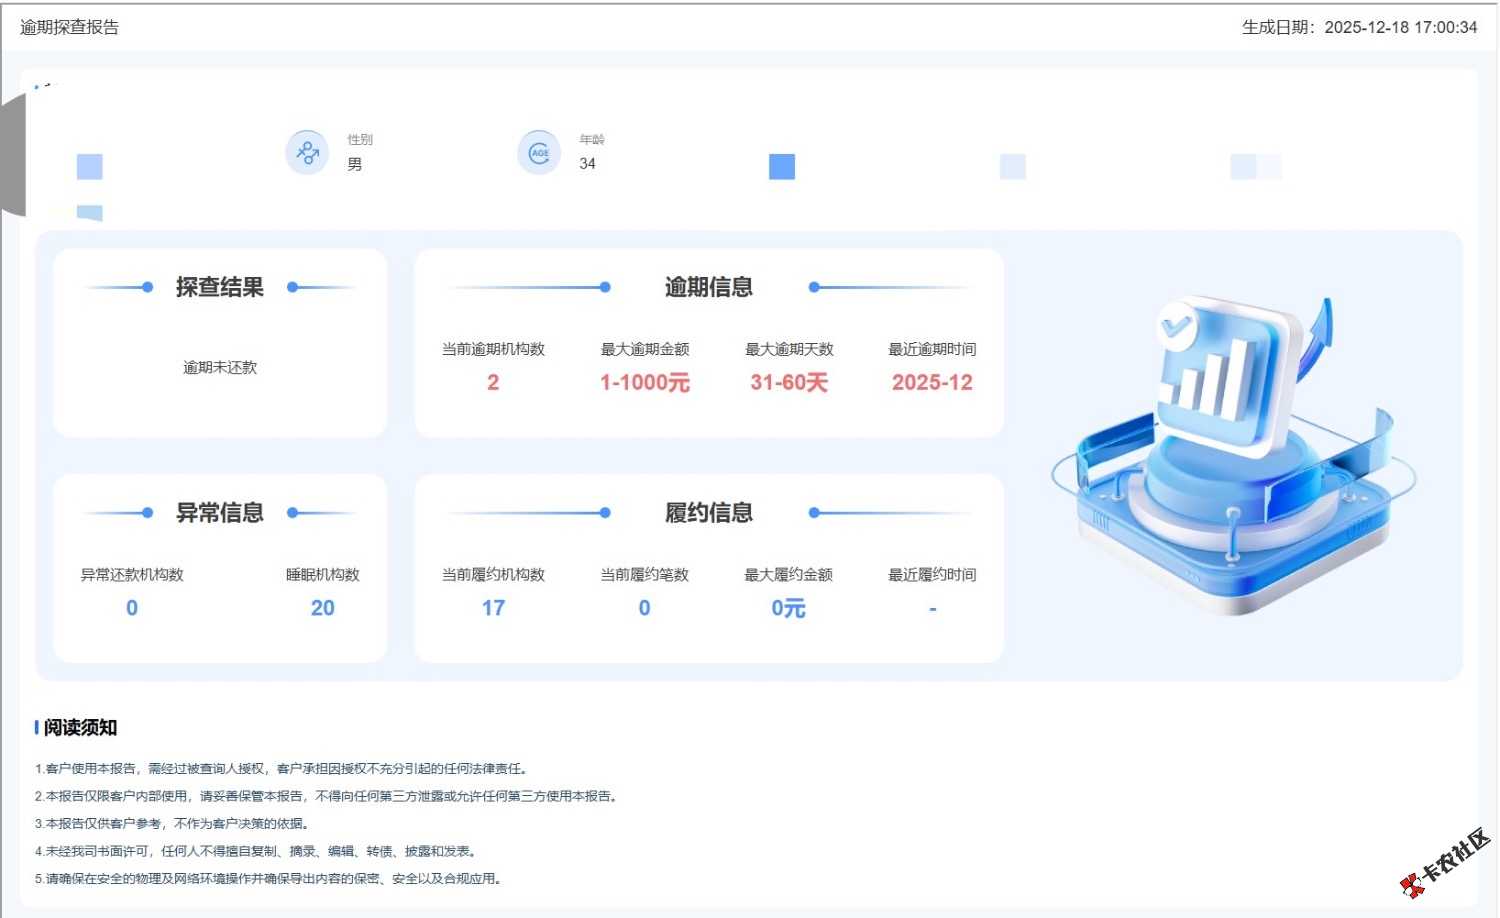1500x918 pixels.
Task: Select the 探查结果 card heading
Action: (x=219, y=287)
